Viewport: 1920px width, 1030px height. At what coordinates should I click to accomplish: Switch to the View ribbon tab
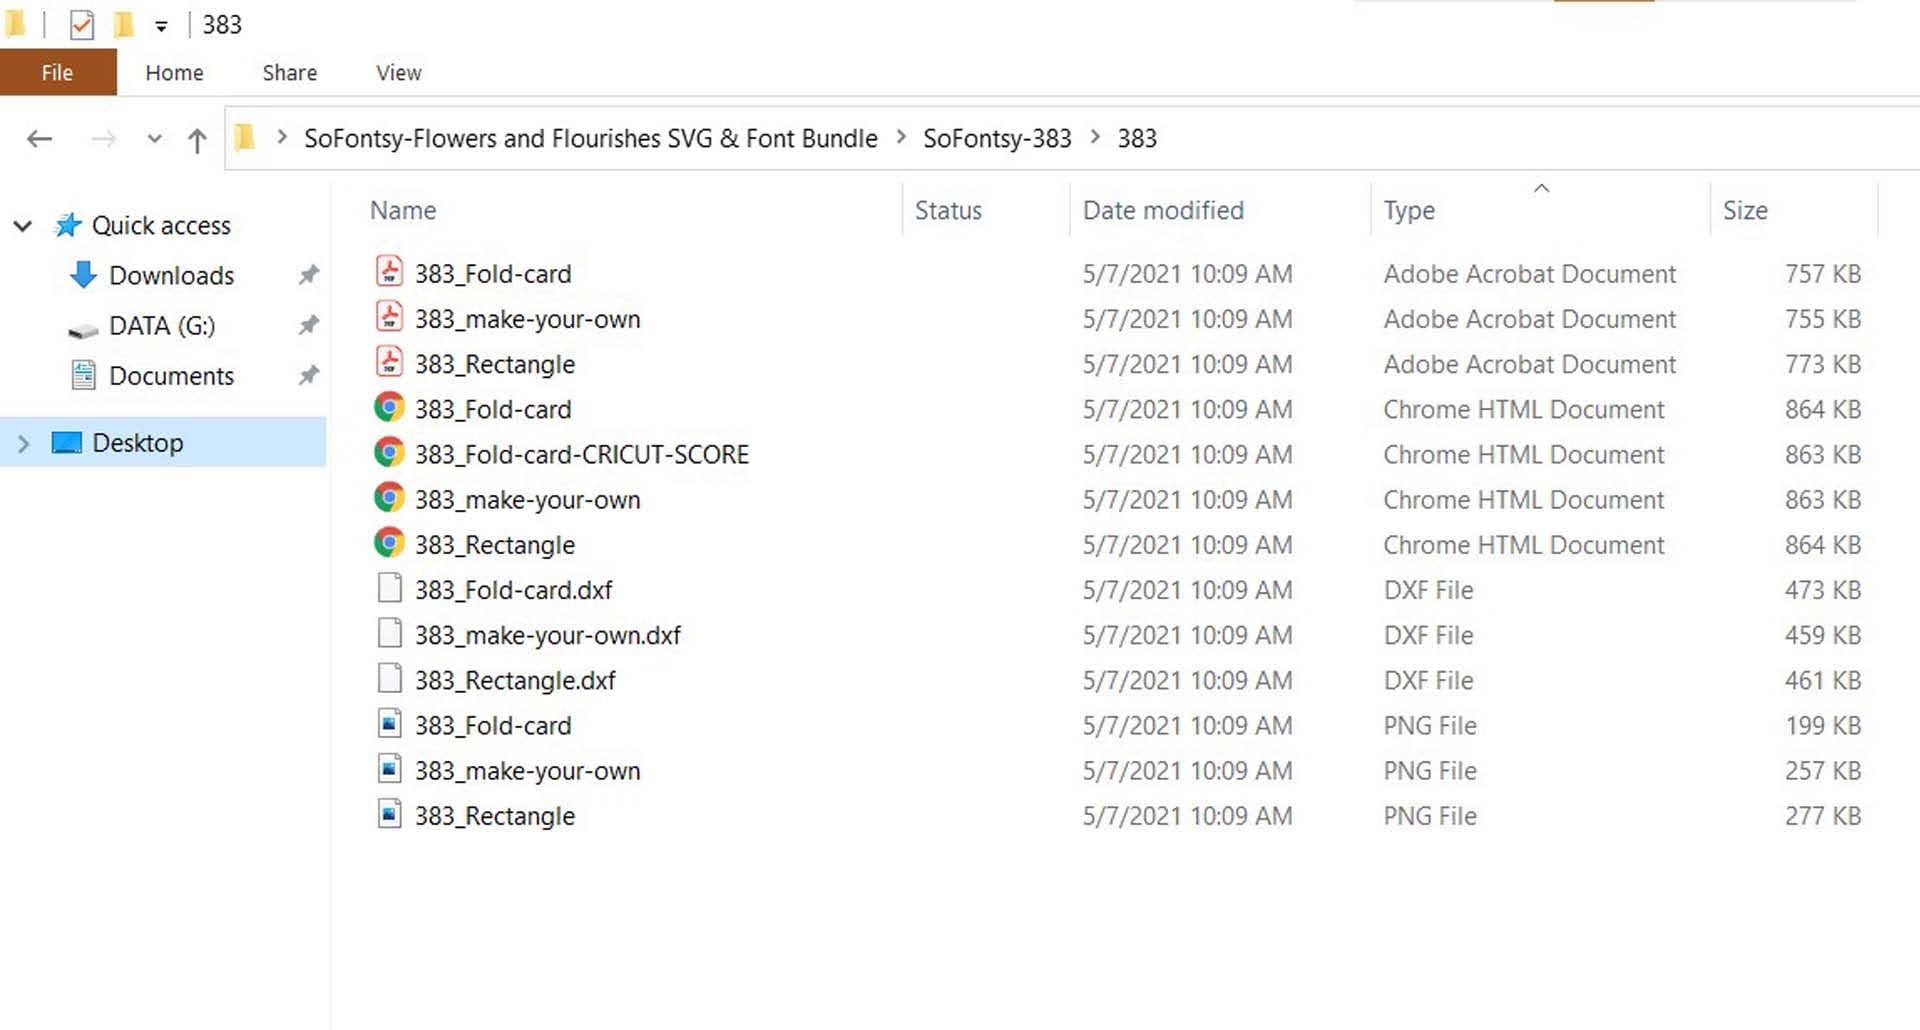(x=397, y=72)
